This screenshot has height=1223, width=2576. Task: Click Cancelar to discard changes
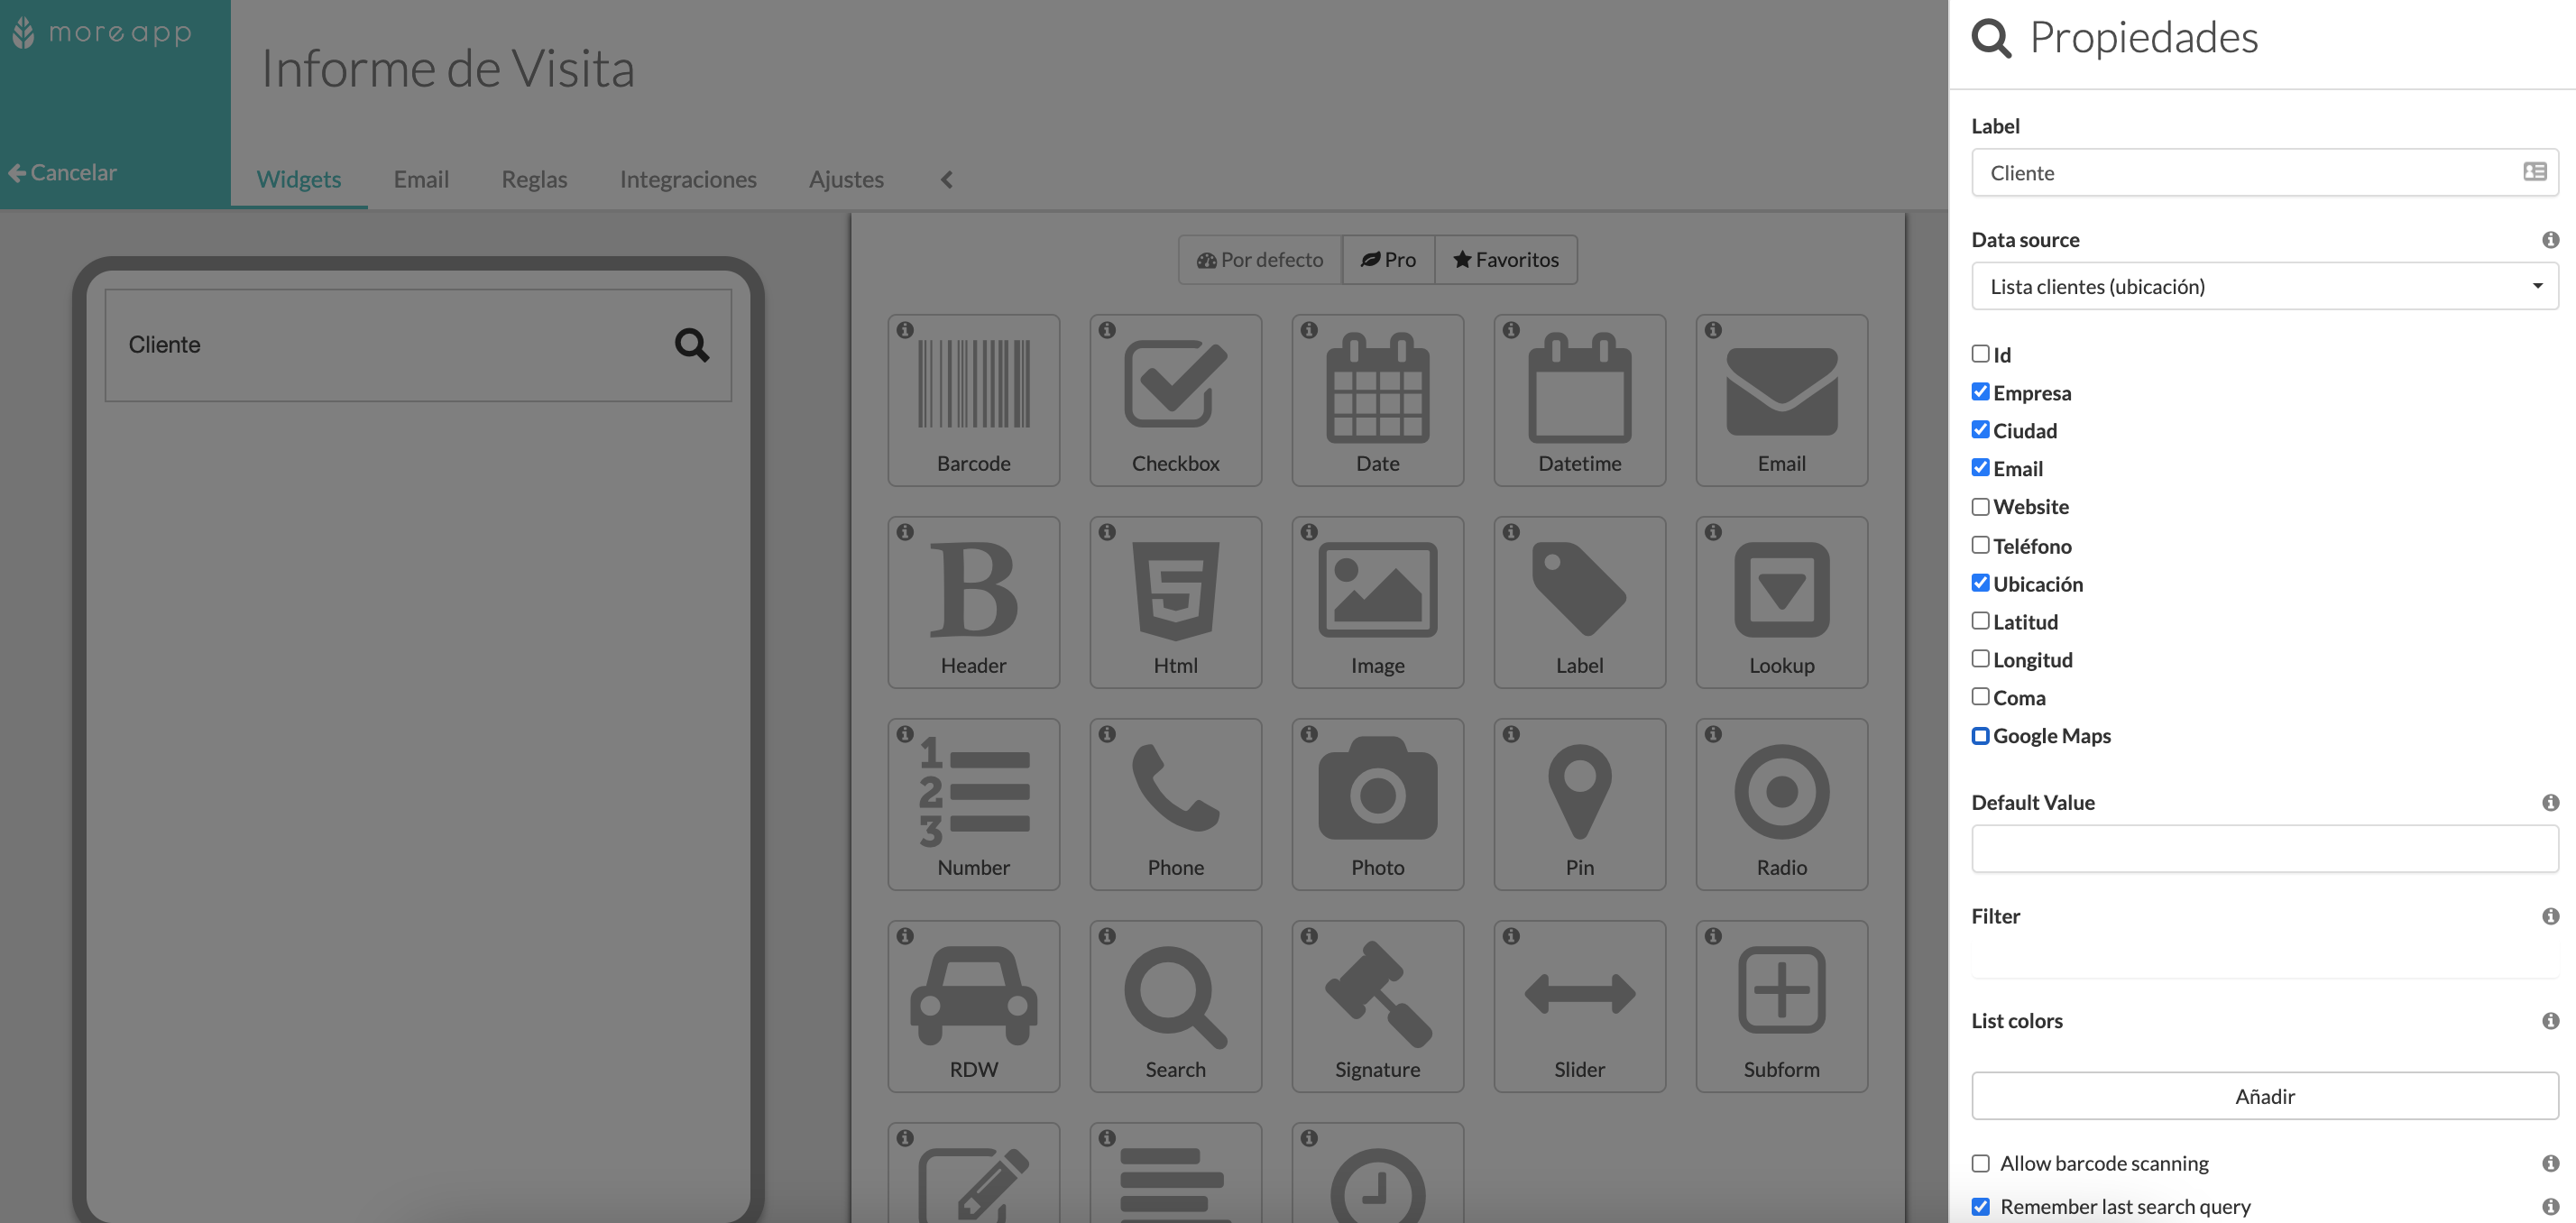[60, 171]
